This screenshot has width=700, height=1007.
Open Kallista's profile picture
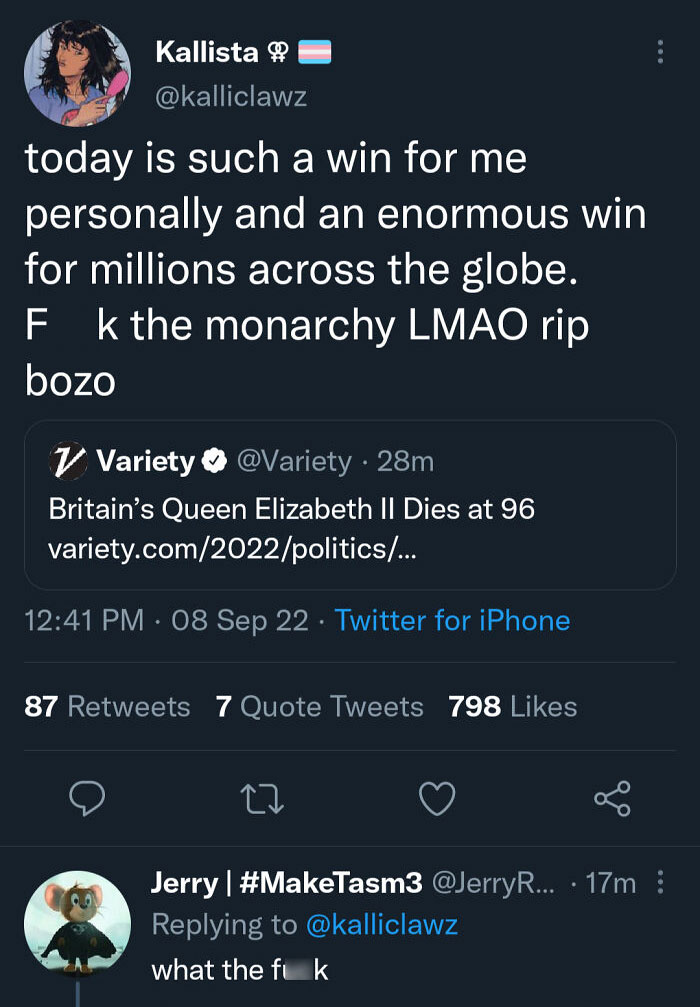point(76,73)
